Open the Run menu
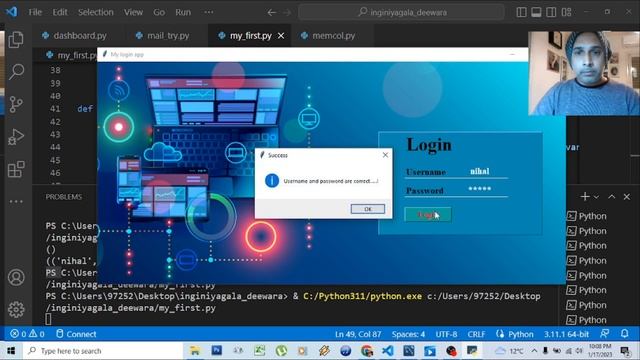The image size is (640, 360). pos(183,12)
